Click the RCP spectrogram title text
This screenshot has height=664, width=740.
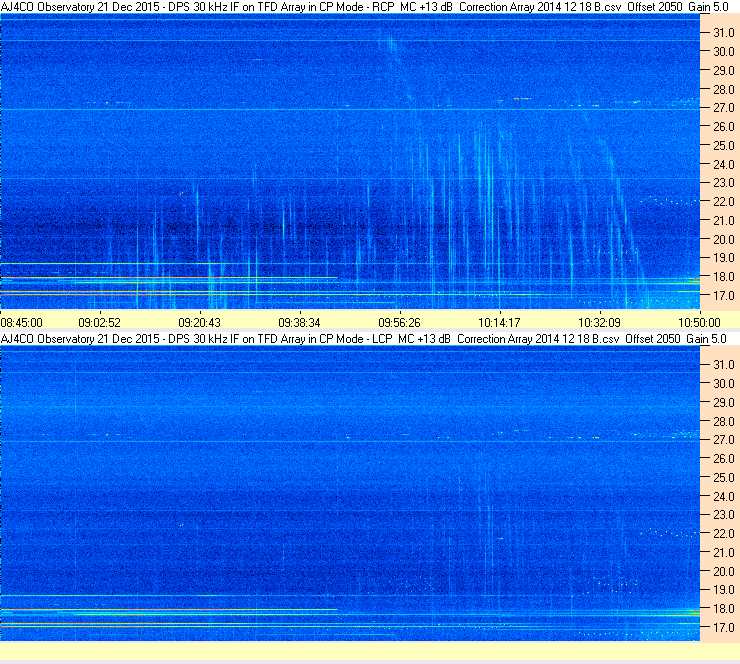pos(365,7)
